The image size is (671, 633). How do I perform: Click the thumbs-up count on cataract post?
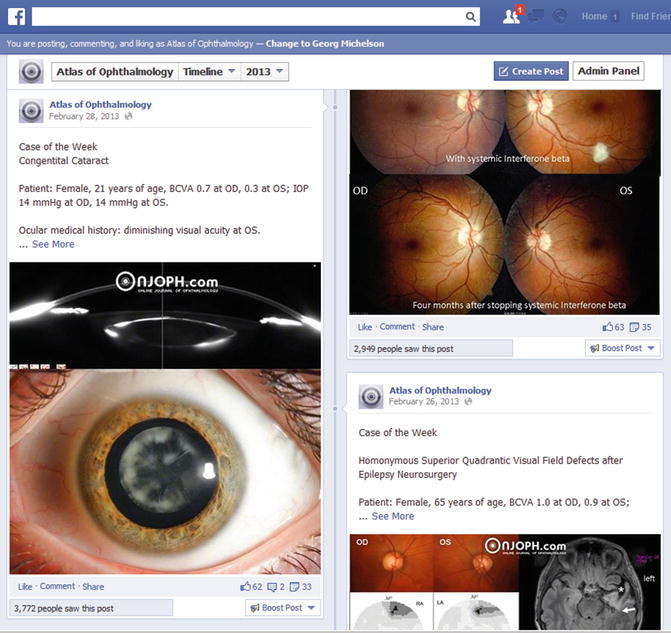(x=251, y=586)
